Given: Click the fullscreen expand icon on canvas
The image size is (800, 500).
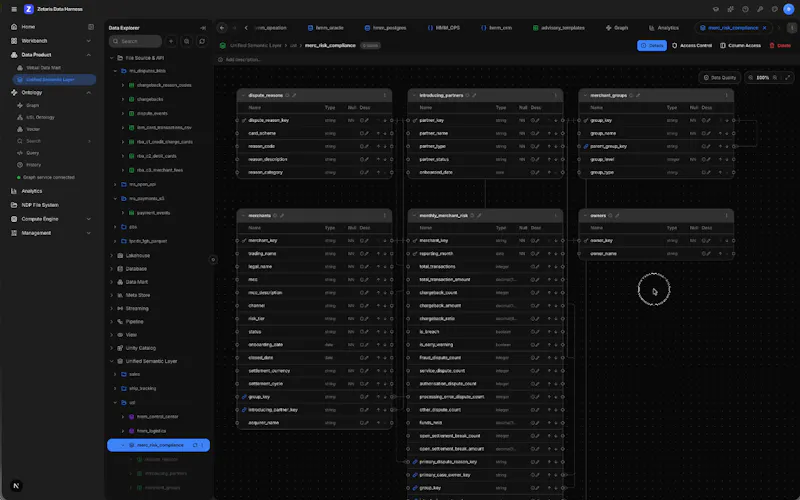Looking at the screenshot, I should point(788,78).
